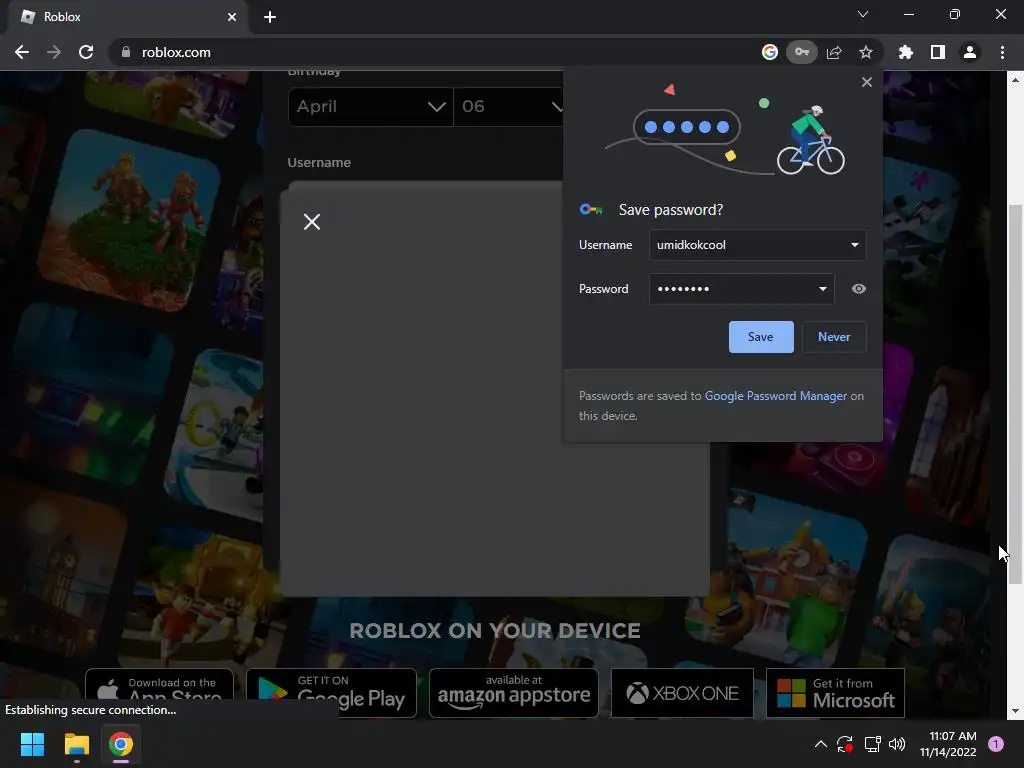Open Chrome profile avatar
The image size is (1024, 768).
970,52
